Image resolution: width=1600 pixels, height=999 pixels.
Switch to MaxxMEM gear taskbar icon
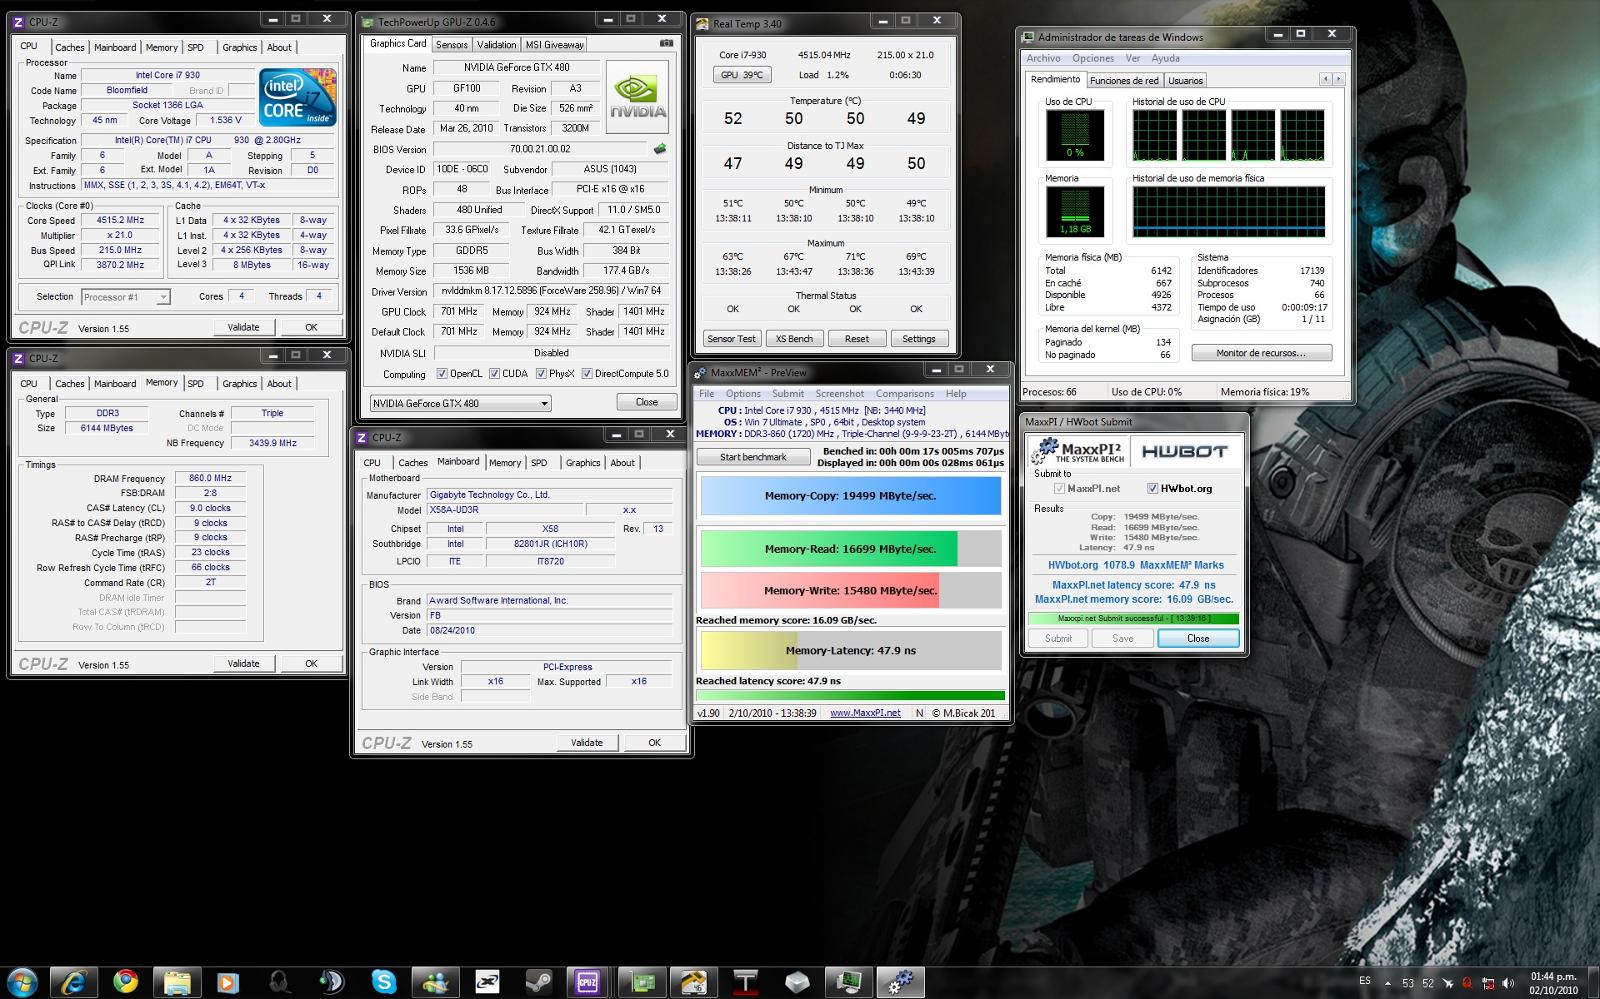coord(901,982)
